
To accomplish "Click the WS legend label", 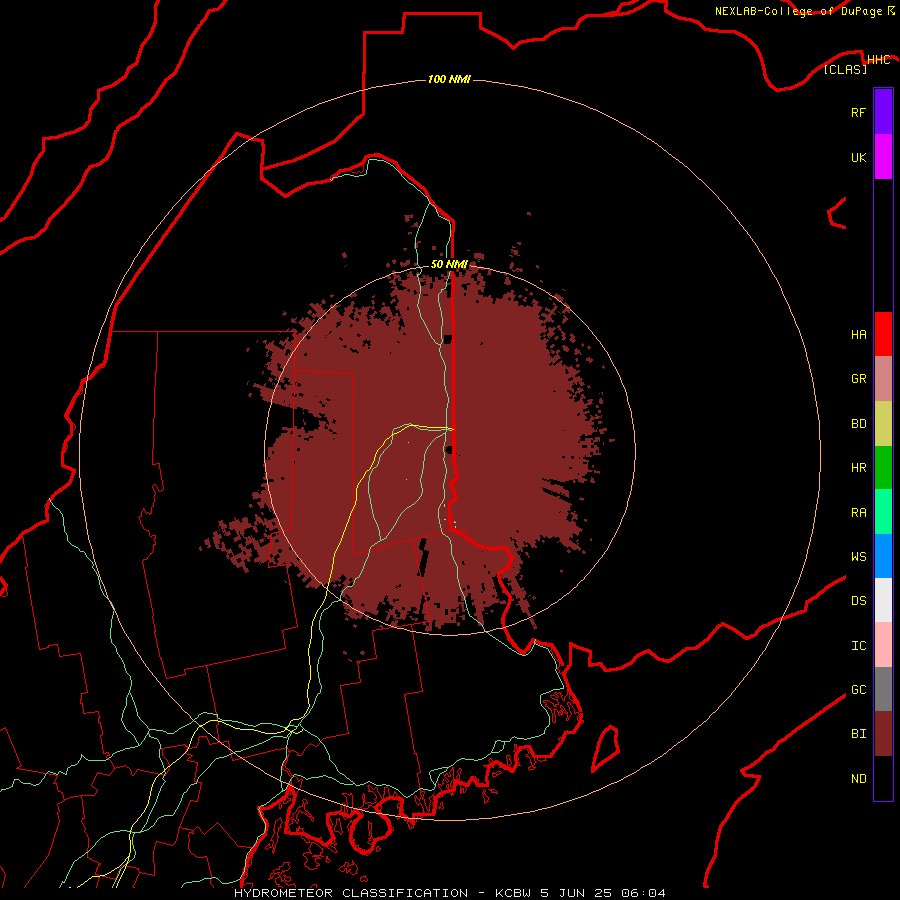I will tap(858, 556).
